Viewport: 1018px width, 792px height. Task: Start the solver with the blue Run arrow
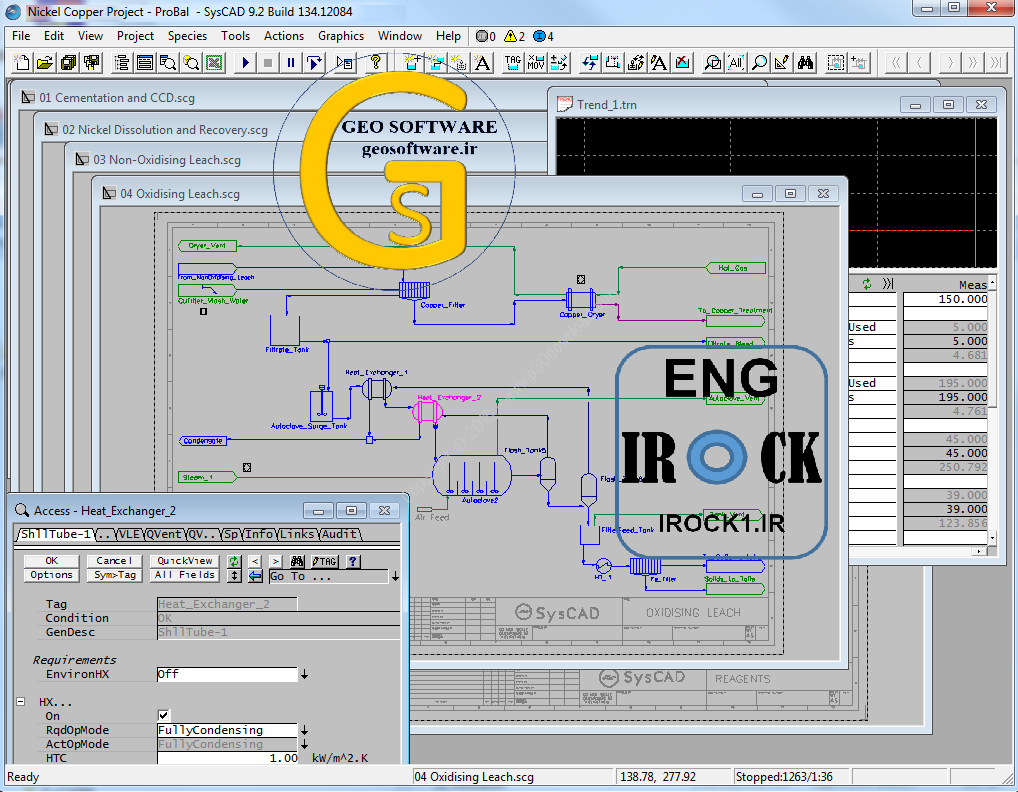pos(245,63)
